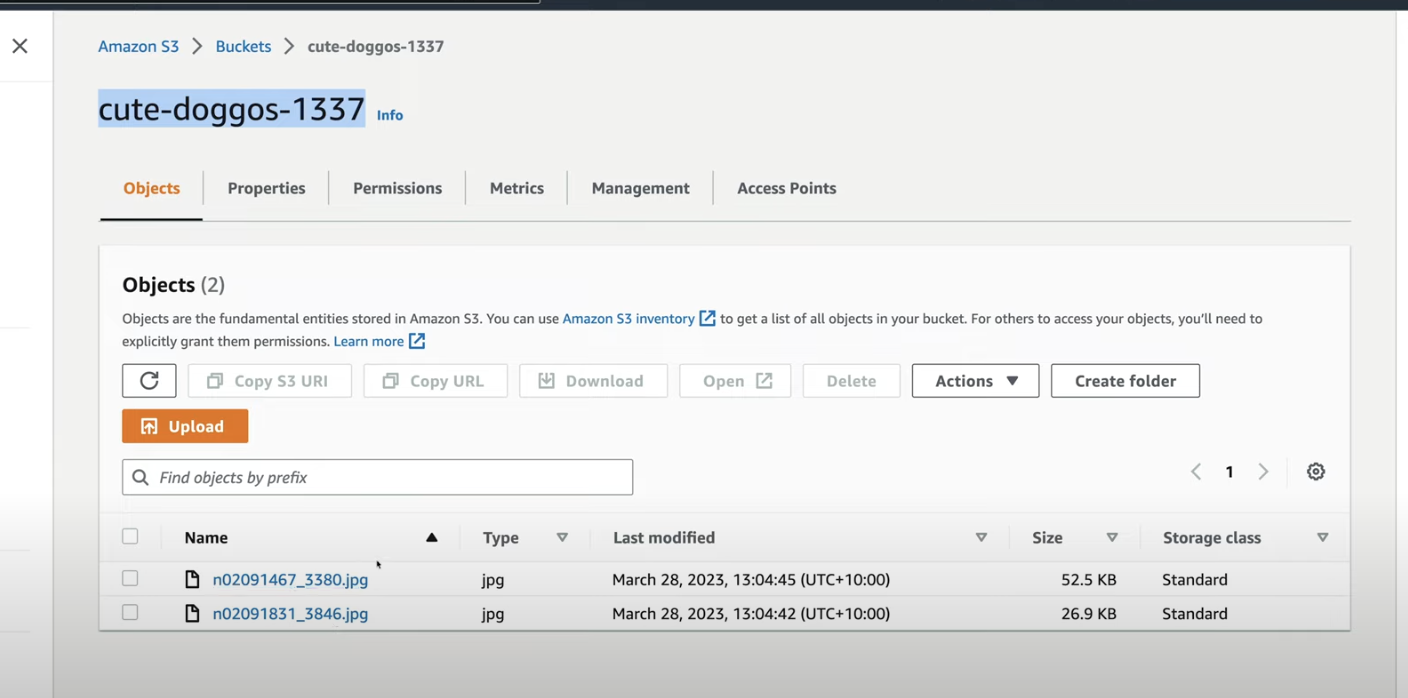Click the 26.9 KB size cell
Image resolution: width=1408 pixels, height=698 pixels.
(1089, 613)
